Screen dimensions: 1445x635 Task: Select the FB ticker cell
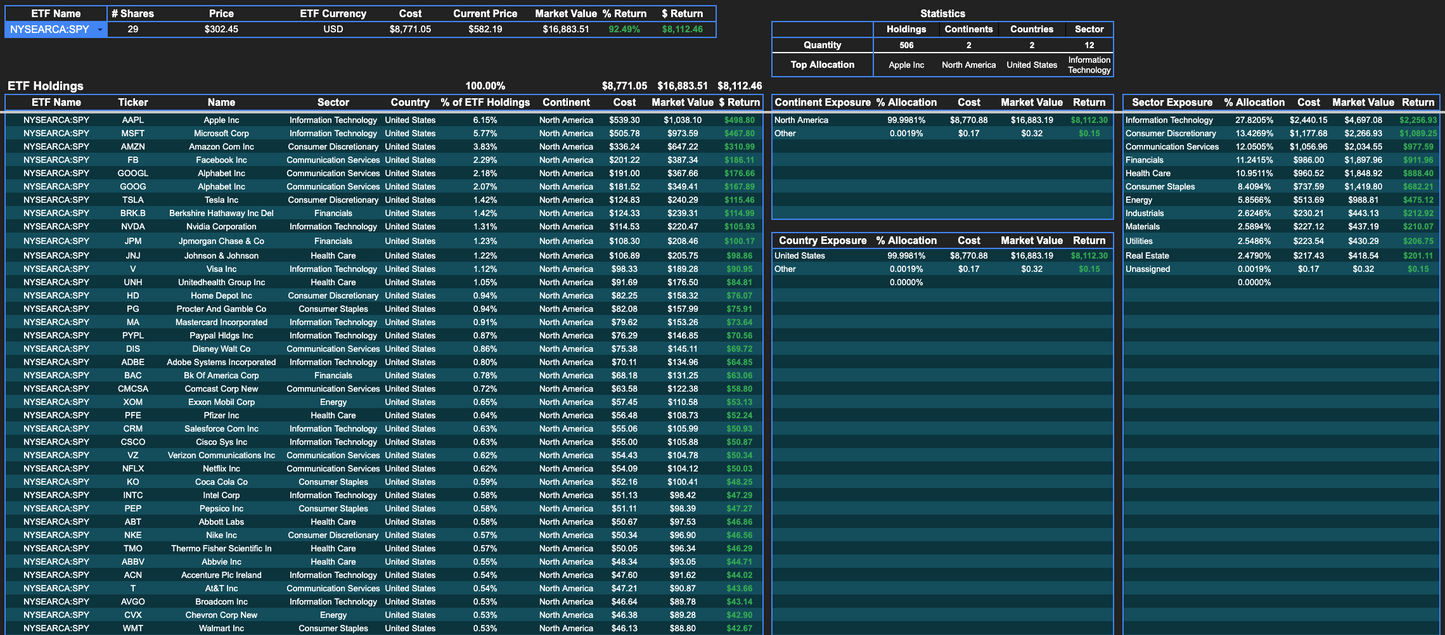pyautogui.click(x=133, y=160)
